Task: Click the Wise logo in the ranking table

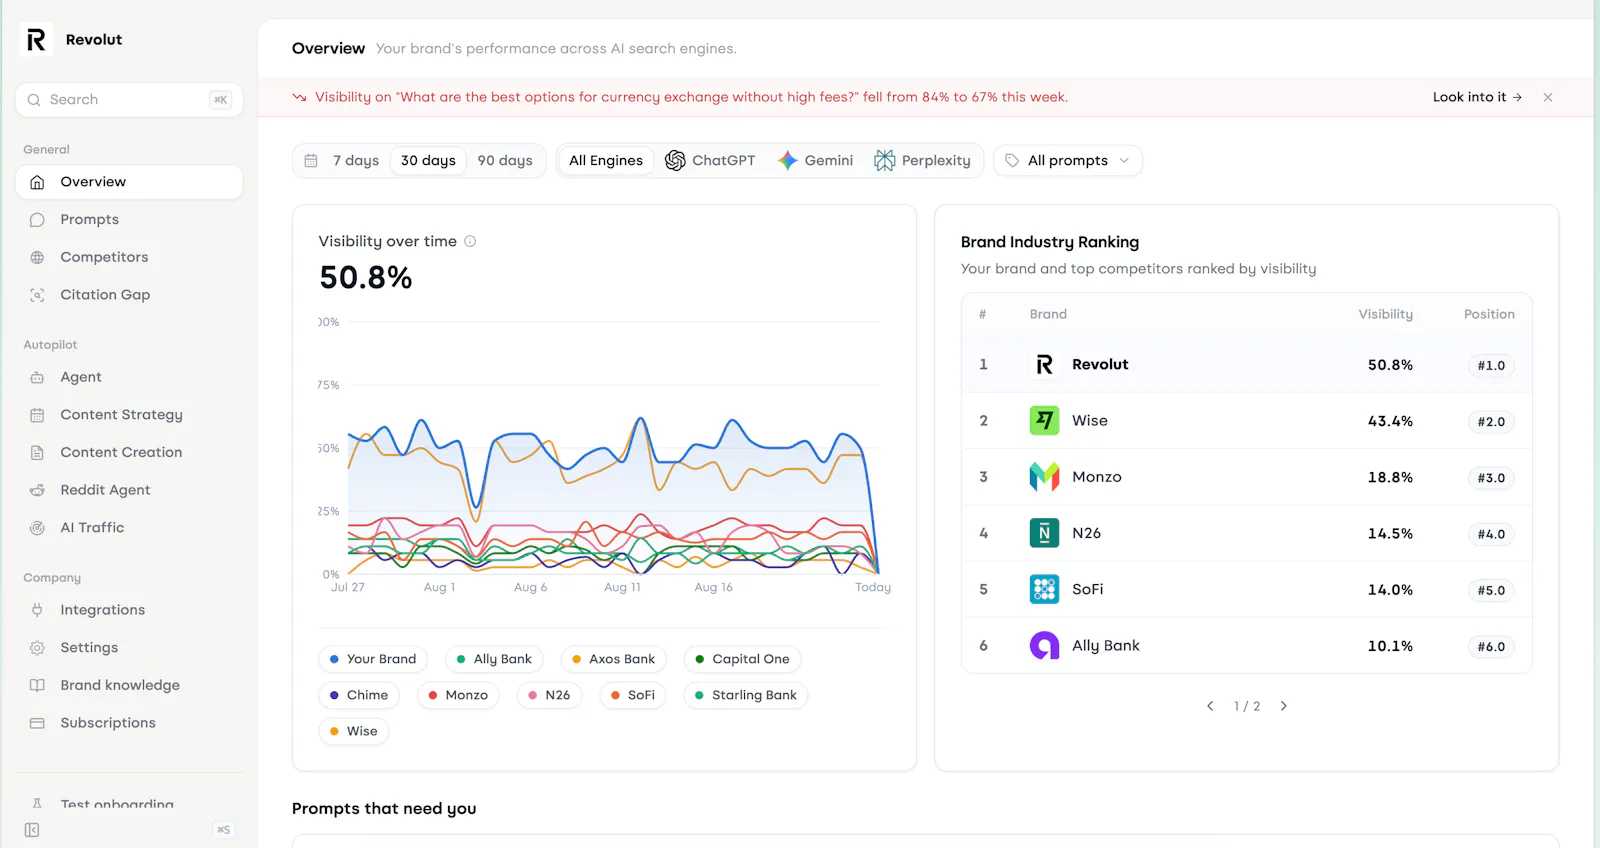Action: tap(1044, 421)
